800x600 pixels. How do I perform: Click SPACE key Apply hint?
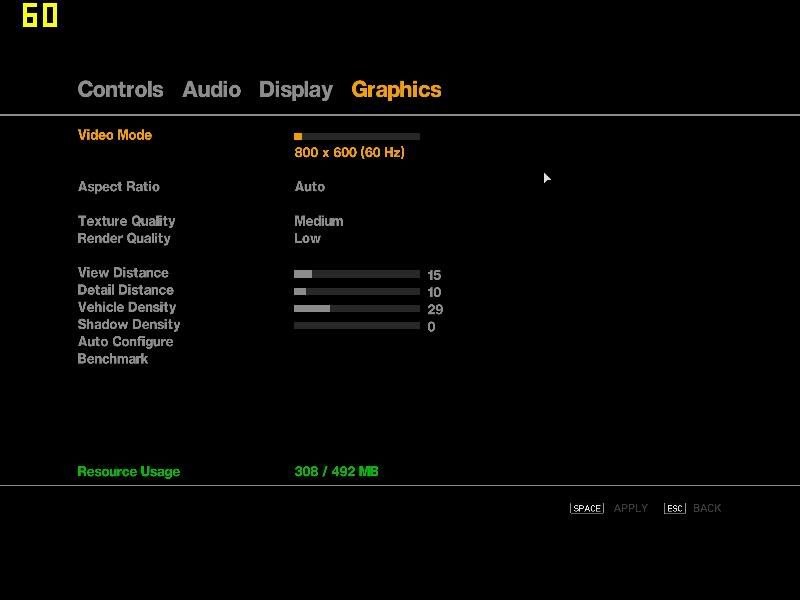[609, 508]
